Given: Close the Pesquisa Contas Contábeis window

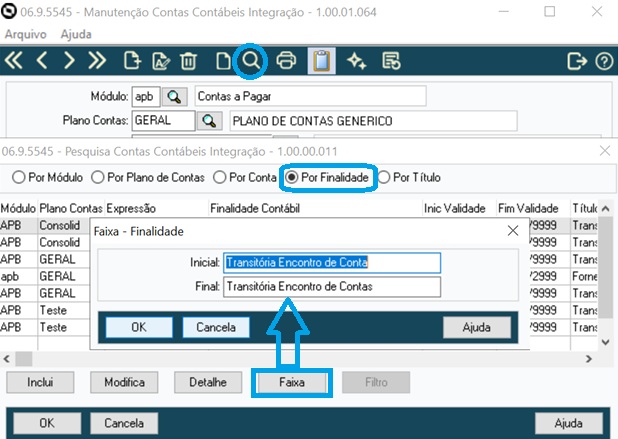Looking at the screenshot, I should click(605, 151).
